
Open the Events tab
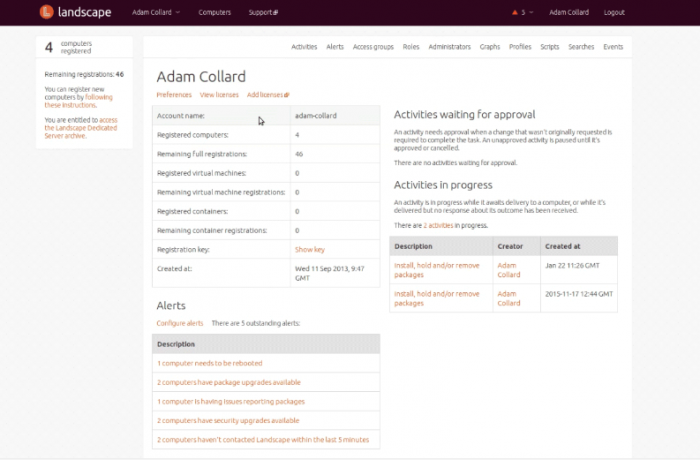613,47
